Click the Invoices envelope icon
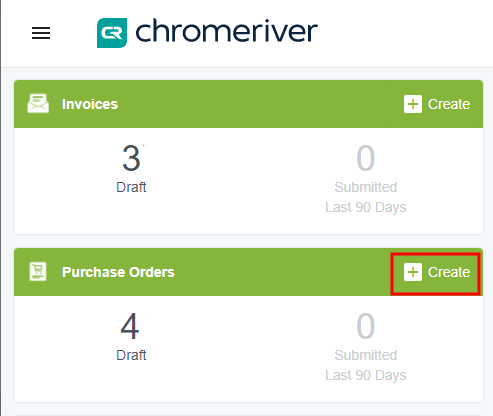This screenshot has height=416, width=493. click(x=38, y=104)
